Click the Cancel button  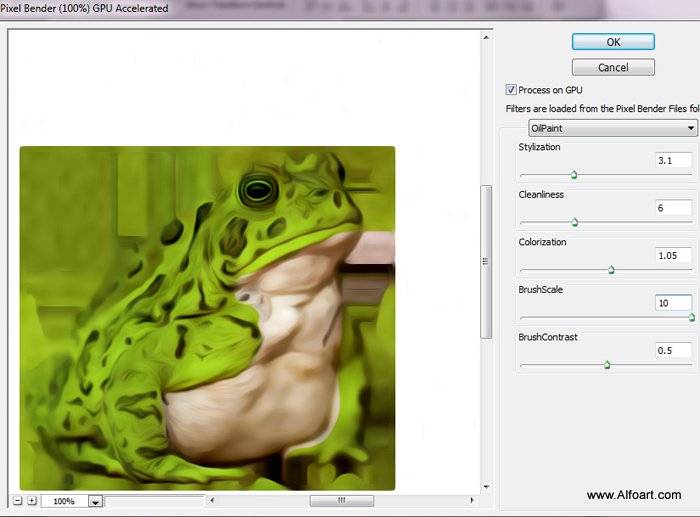(x=613, y=67)
